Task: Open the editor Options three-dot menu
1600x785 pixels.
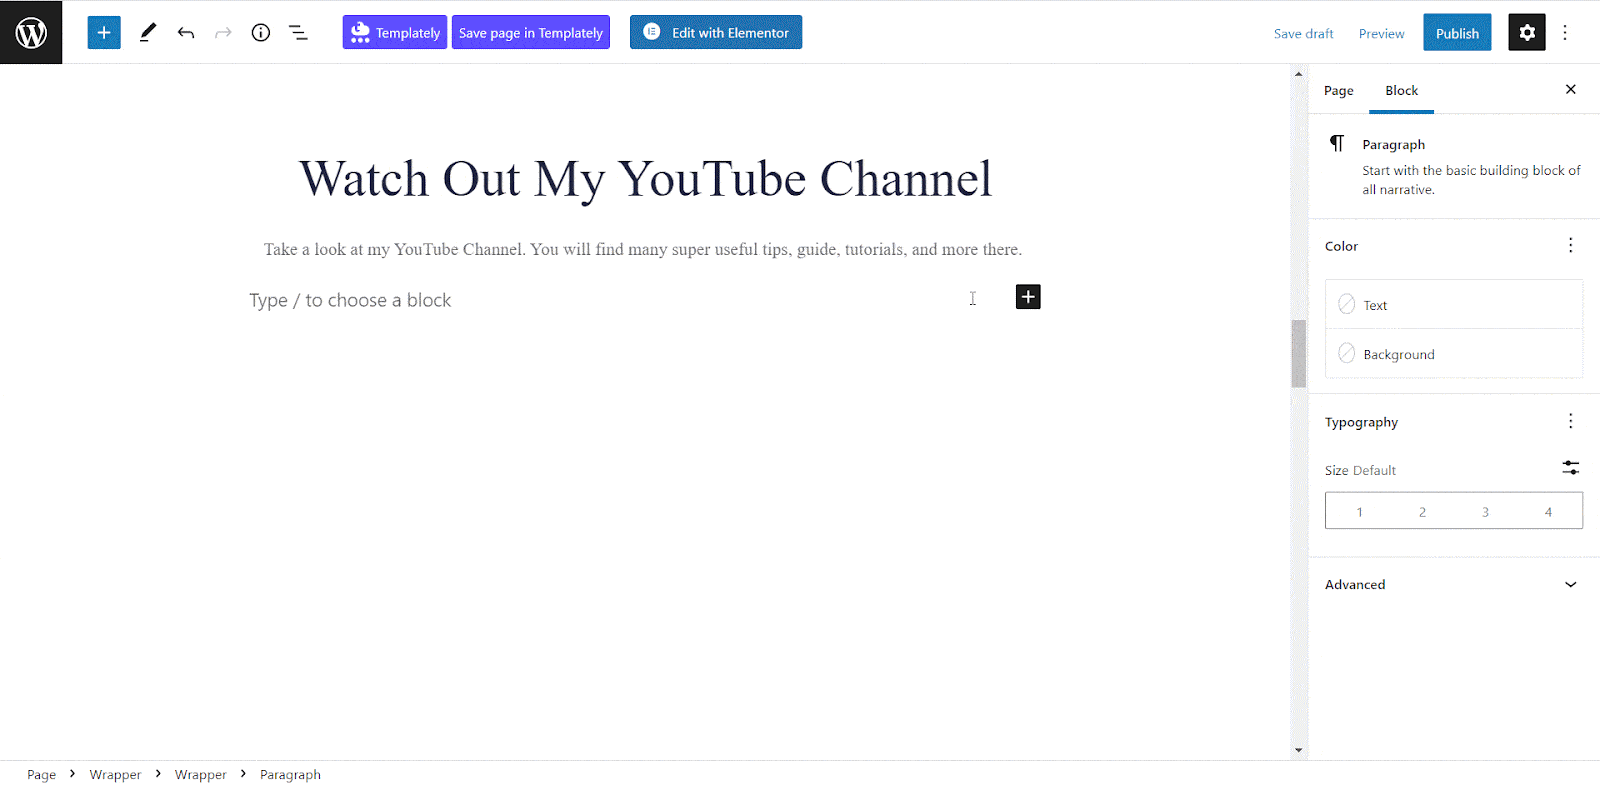Action: pyautogui.click(x=1566, y=32)
